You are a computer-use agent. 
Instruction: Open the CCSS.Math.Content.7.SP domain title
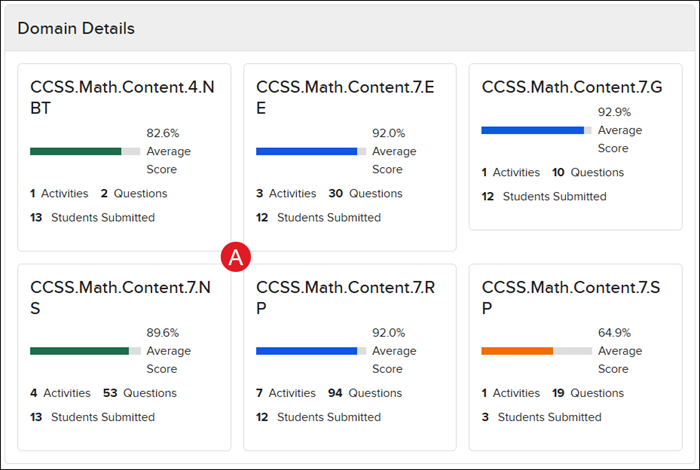(x=571, y=298)
